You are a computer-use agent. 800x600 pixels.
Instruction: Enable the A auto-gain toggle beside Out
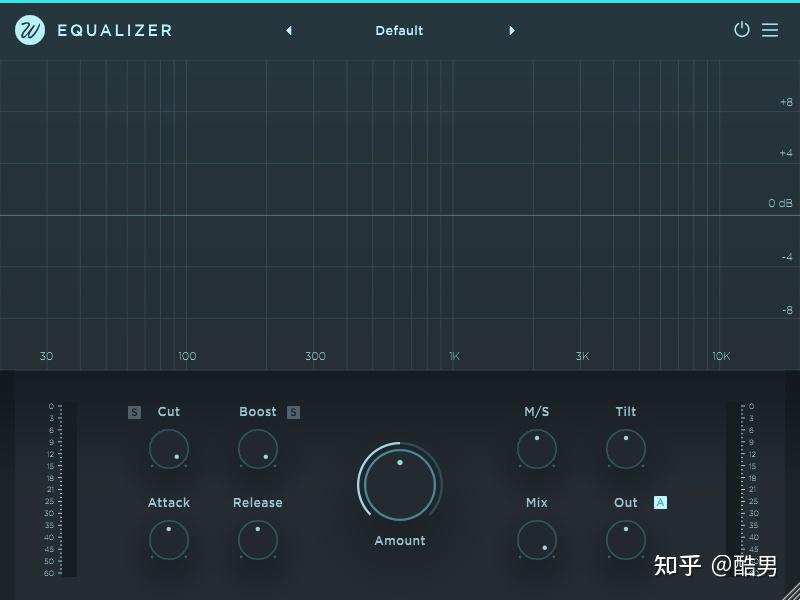(660, 503)
